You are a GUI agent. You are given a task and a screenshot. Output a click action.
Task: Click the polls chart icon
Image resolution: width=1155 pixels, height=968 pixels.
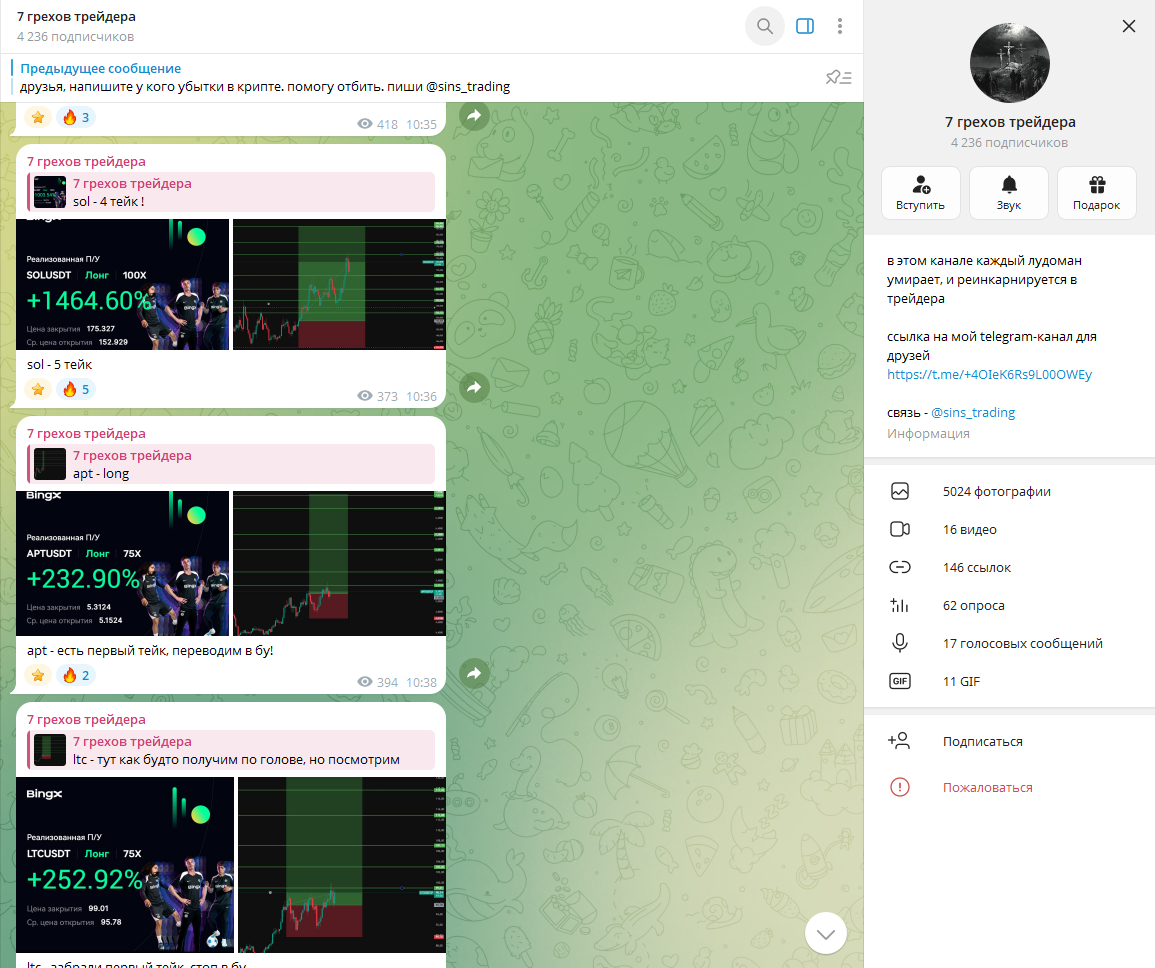click(900, 606)
